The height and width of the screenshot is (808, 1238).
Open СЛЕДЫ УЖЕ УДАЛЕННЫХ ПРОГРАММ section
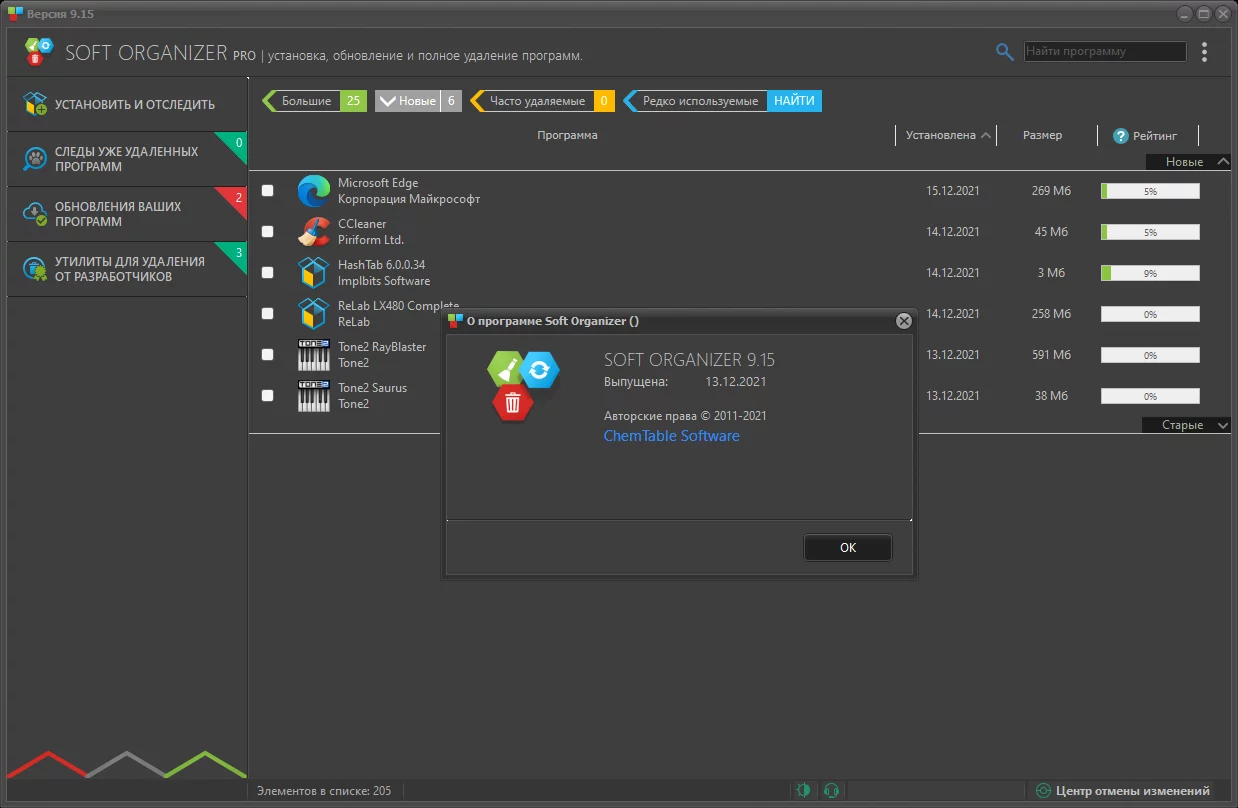point(127,159)
